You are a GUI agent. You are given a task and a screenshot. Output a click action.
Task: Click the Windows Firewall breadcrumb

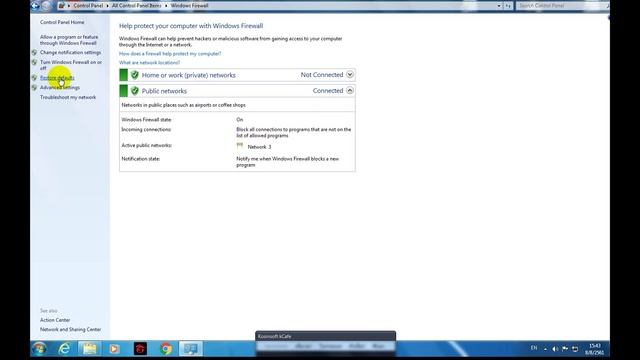(189, 6)
